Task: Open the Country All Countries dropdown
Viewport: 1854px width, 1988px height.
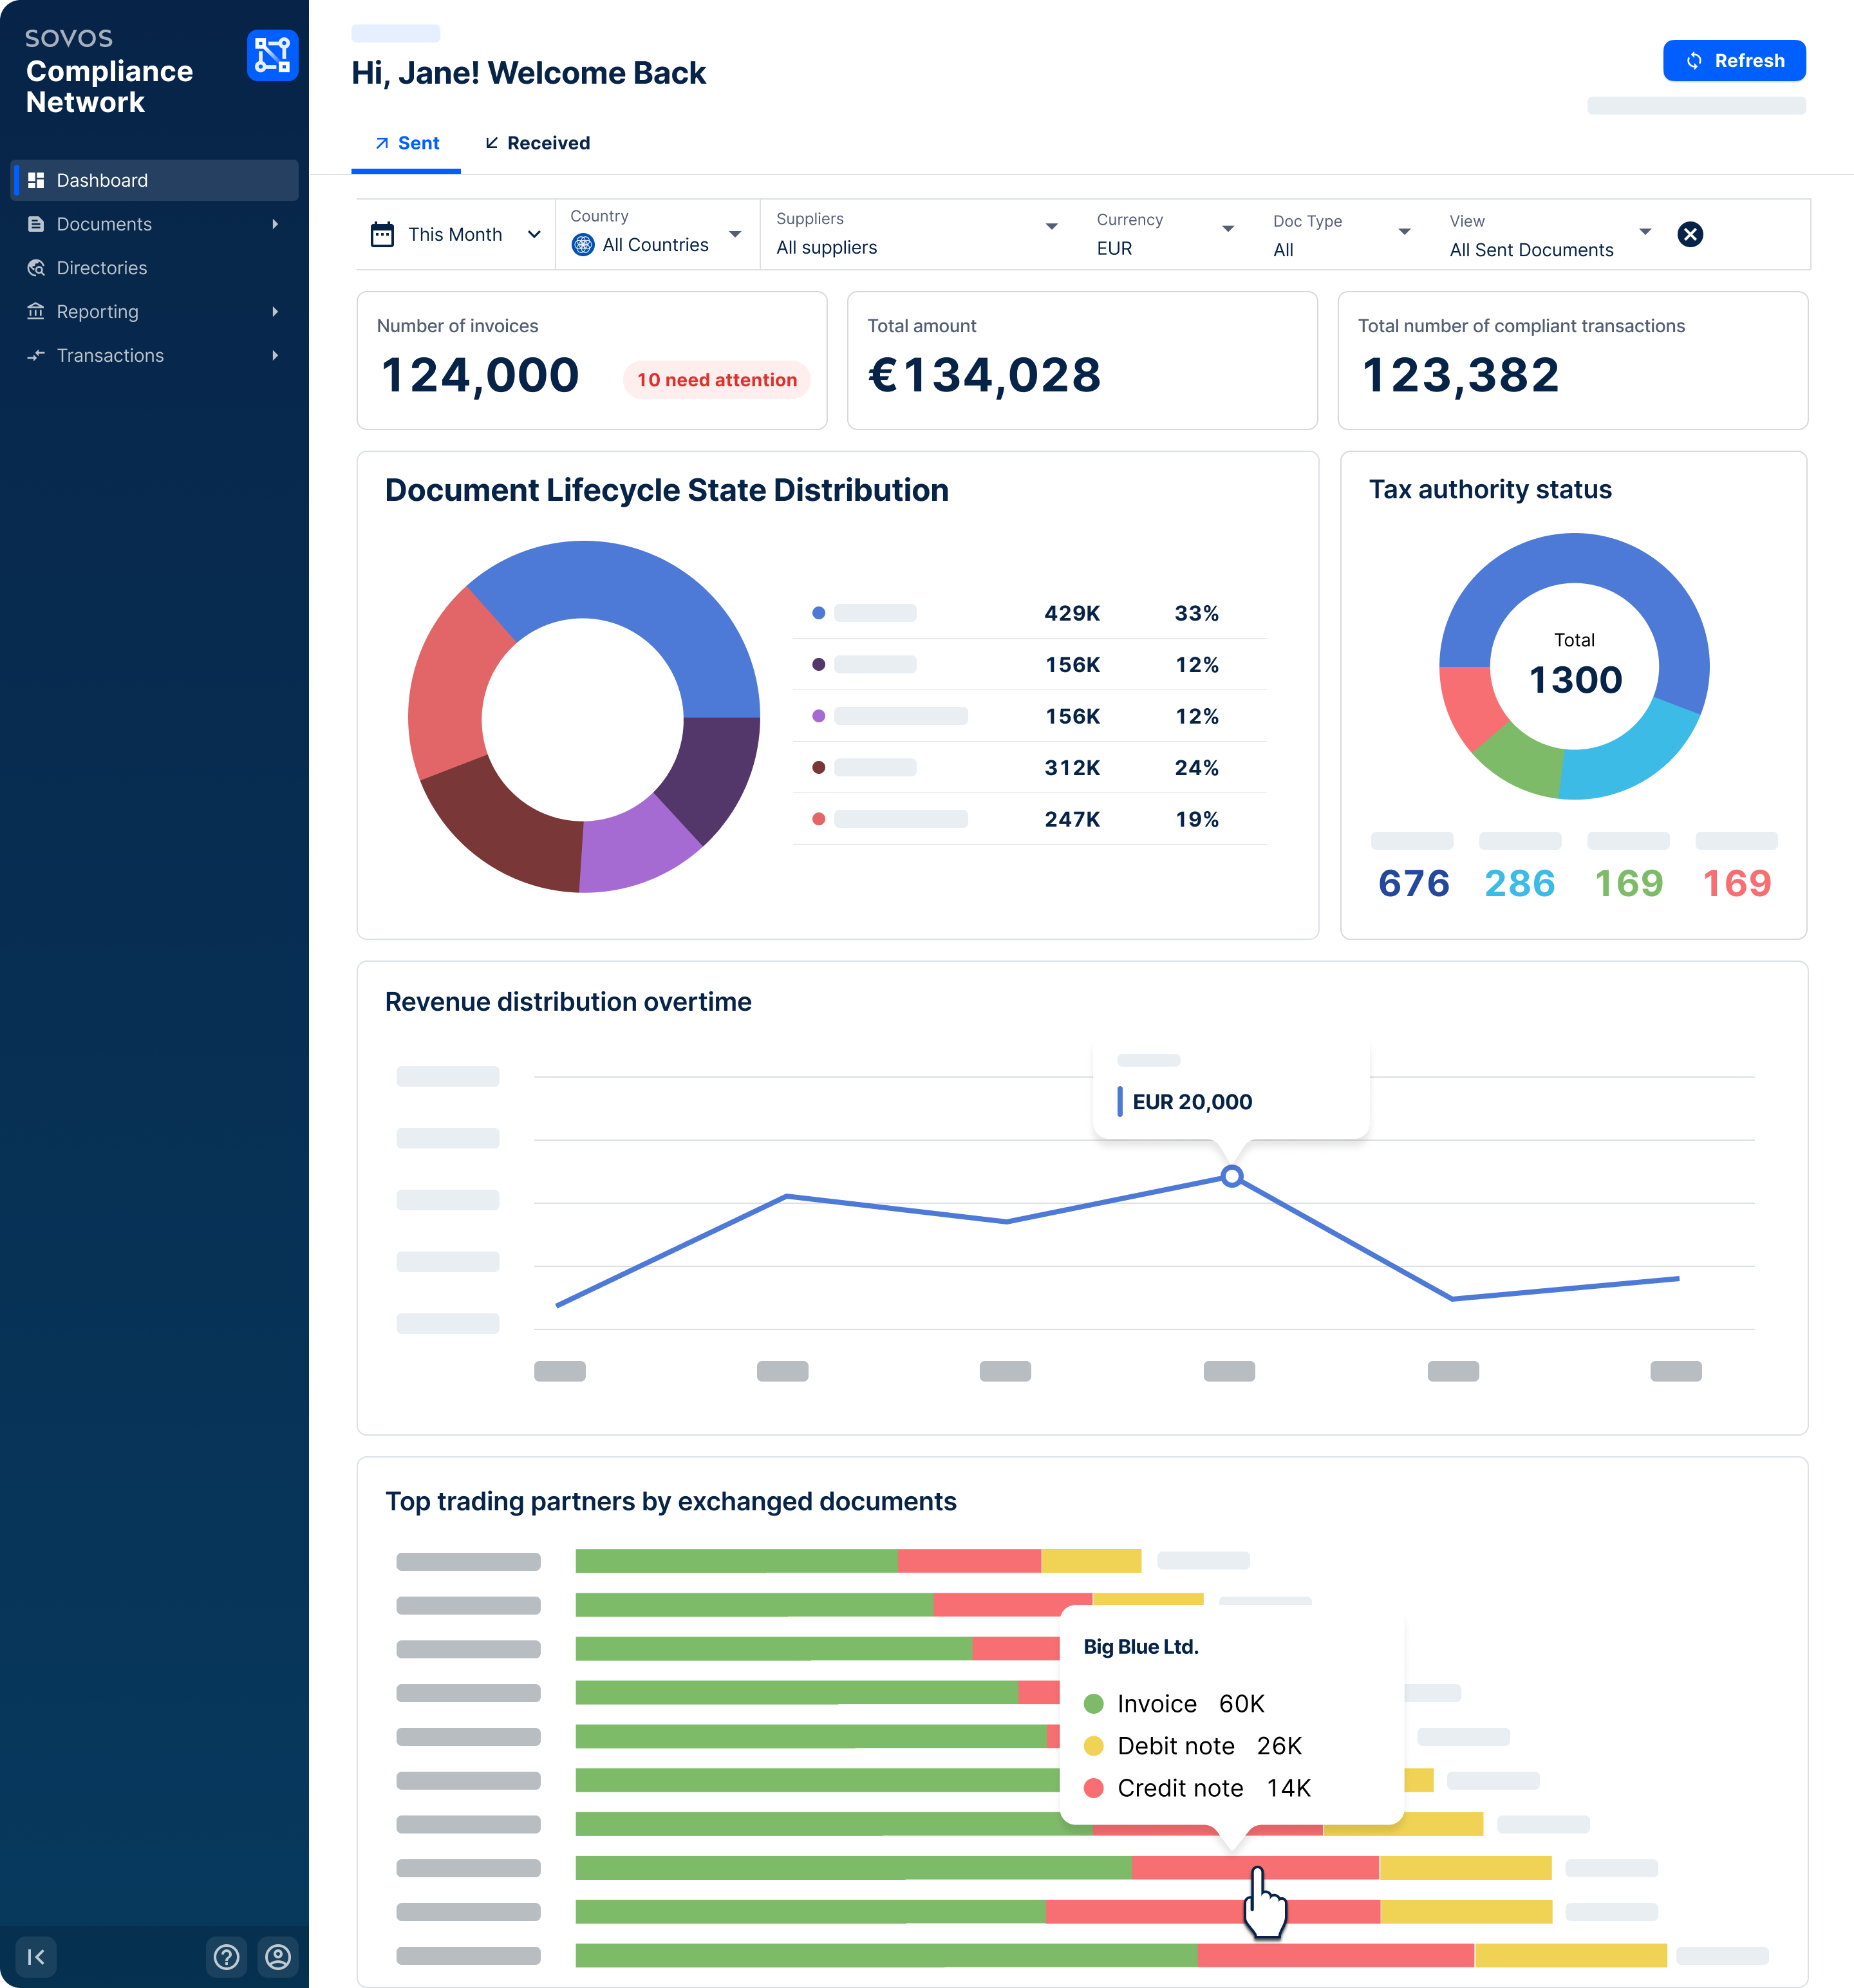Action: pos(657,234)
